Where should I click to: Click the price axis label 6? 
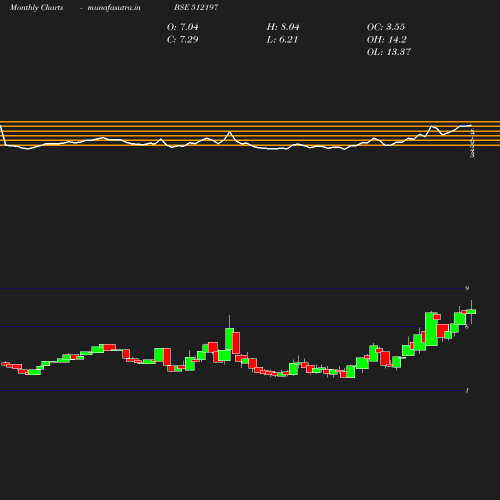tap(467, 327)
